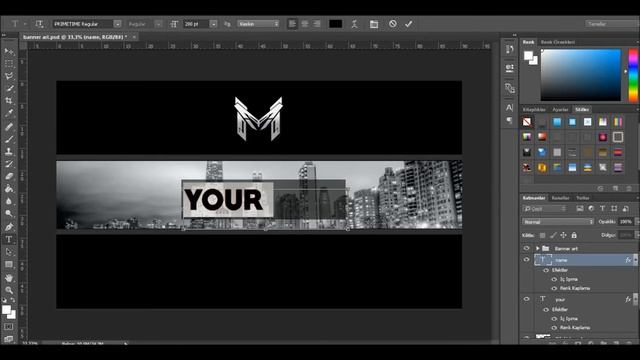Toggle text orientation in options bar
This screenshot has width=640, height=360.
point(39,24)
